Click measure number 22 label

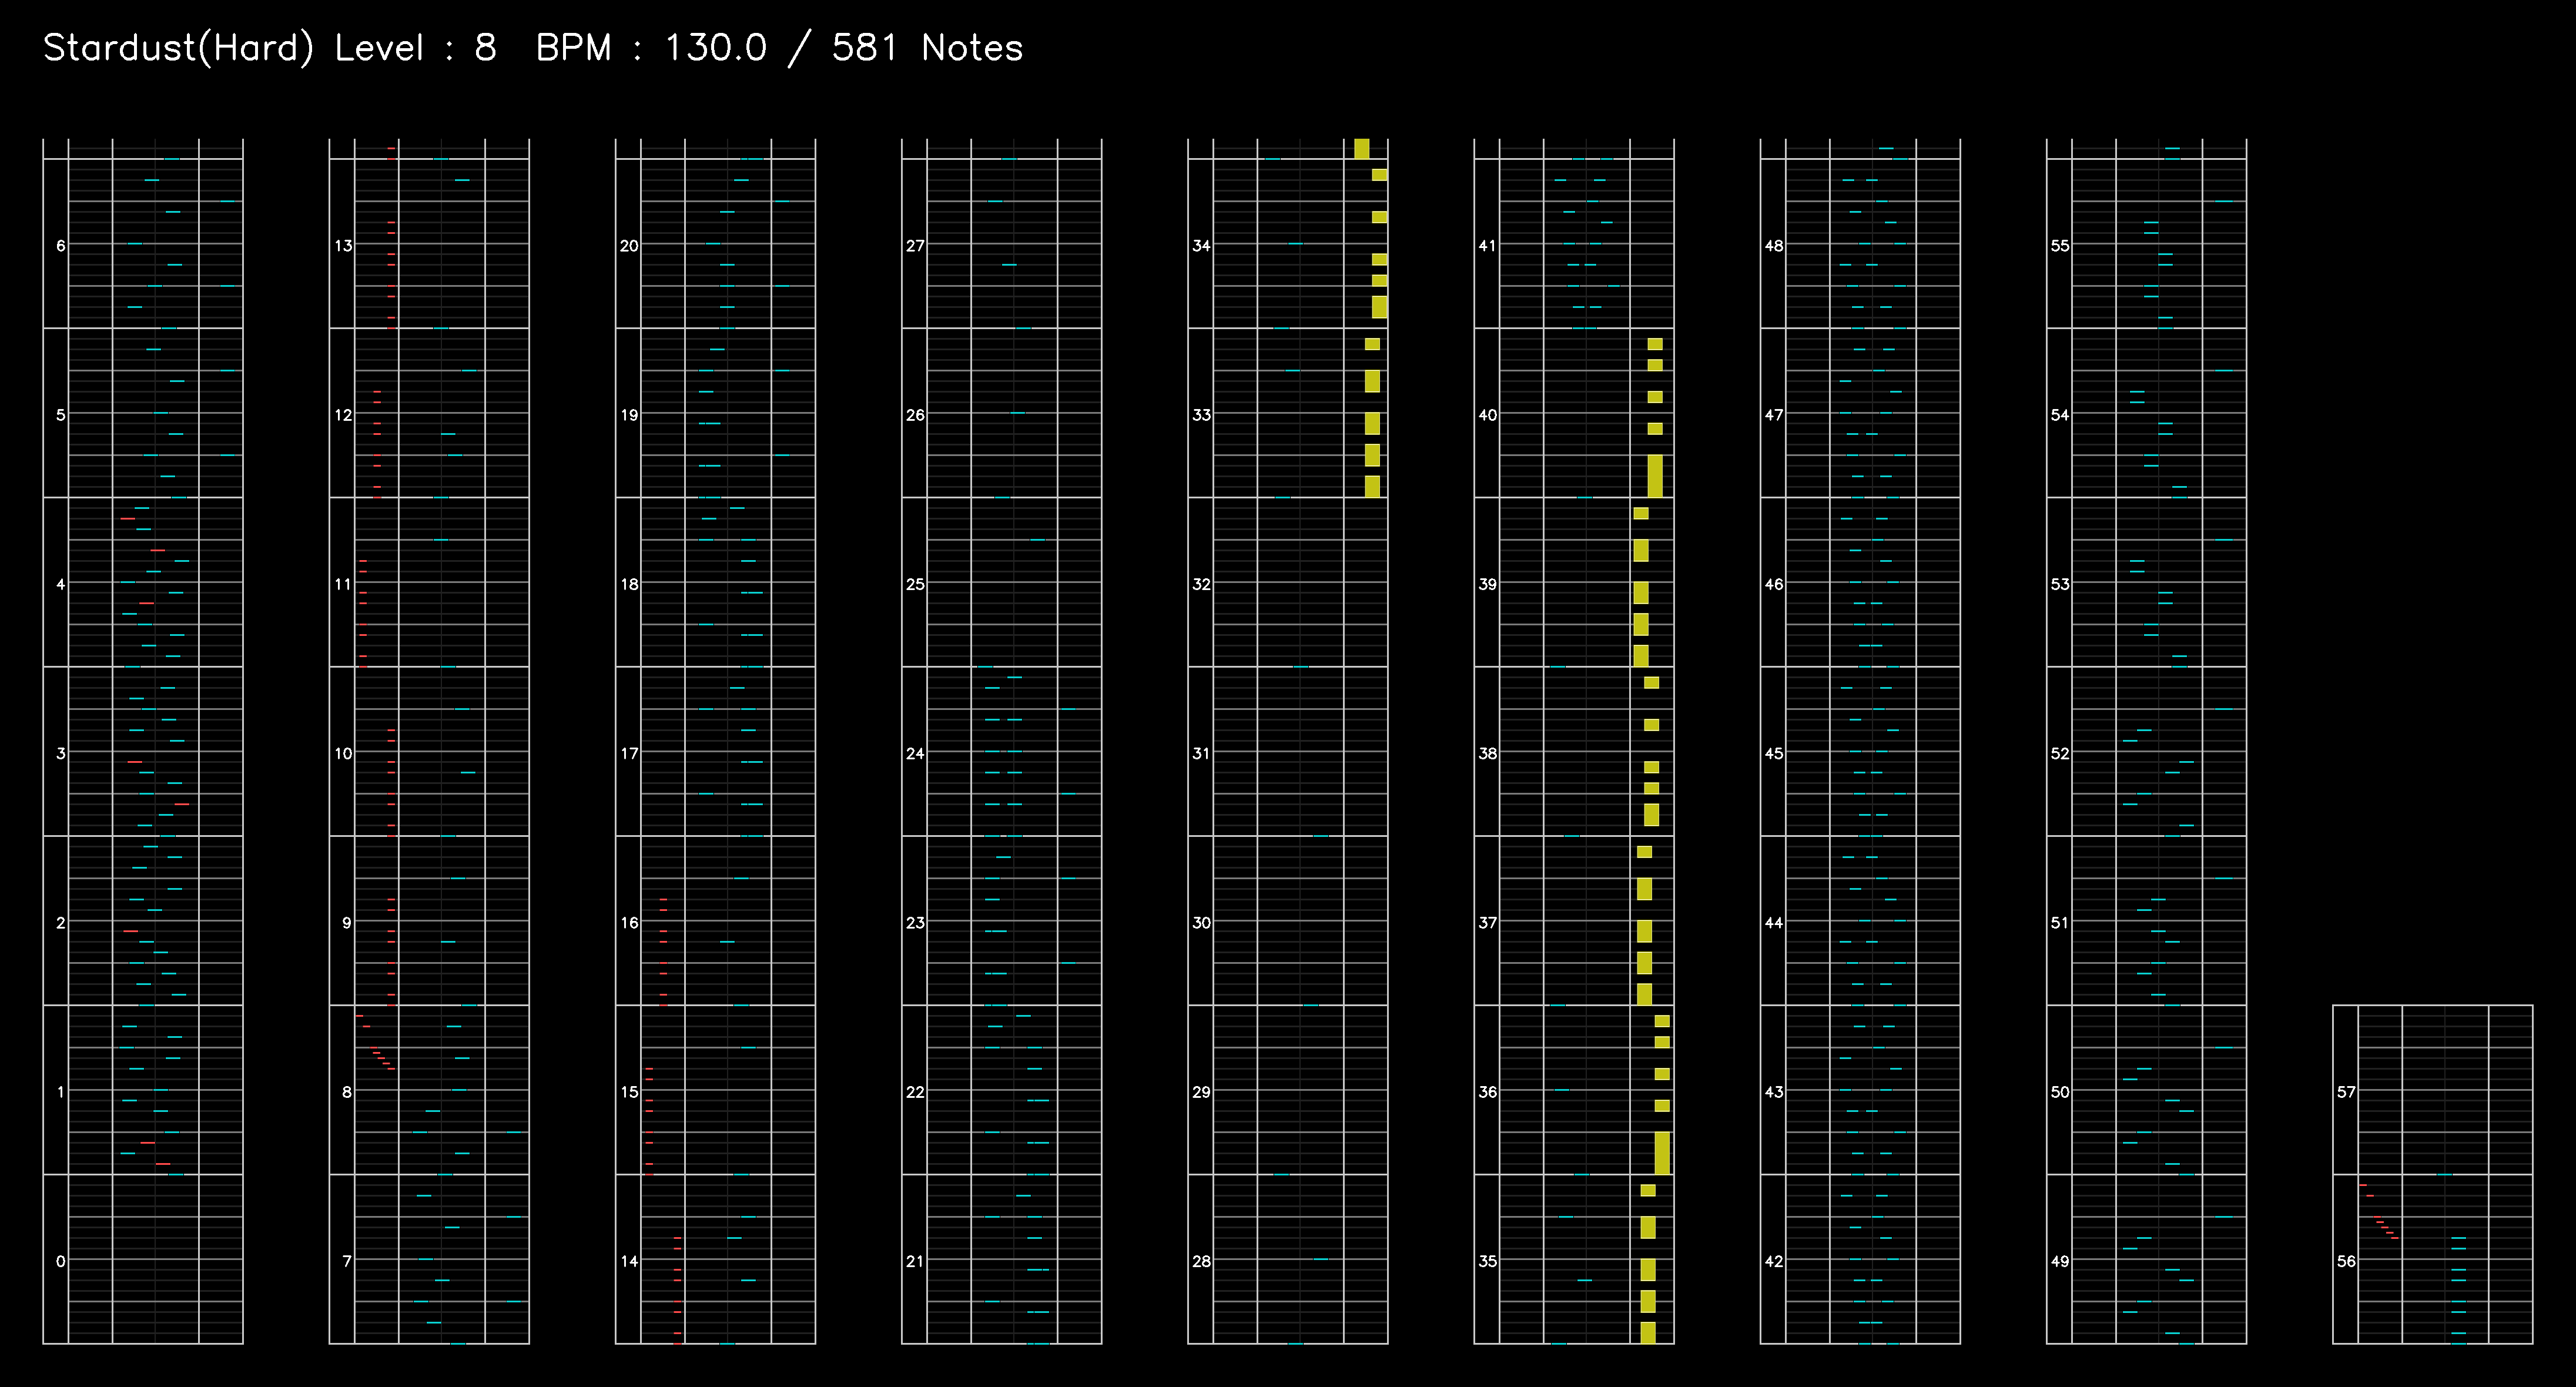coord(915,1092)
